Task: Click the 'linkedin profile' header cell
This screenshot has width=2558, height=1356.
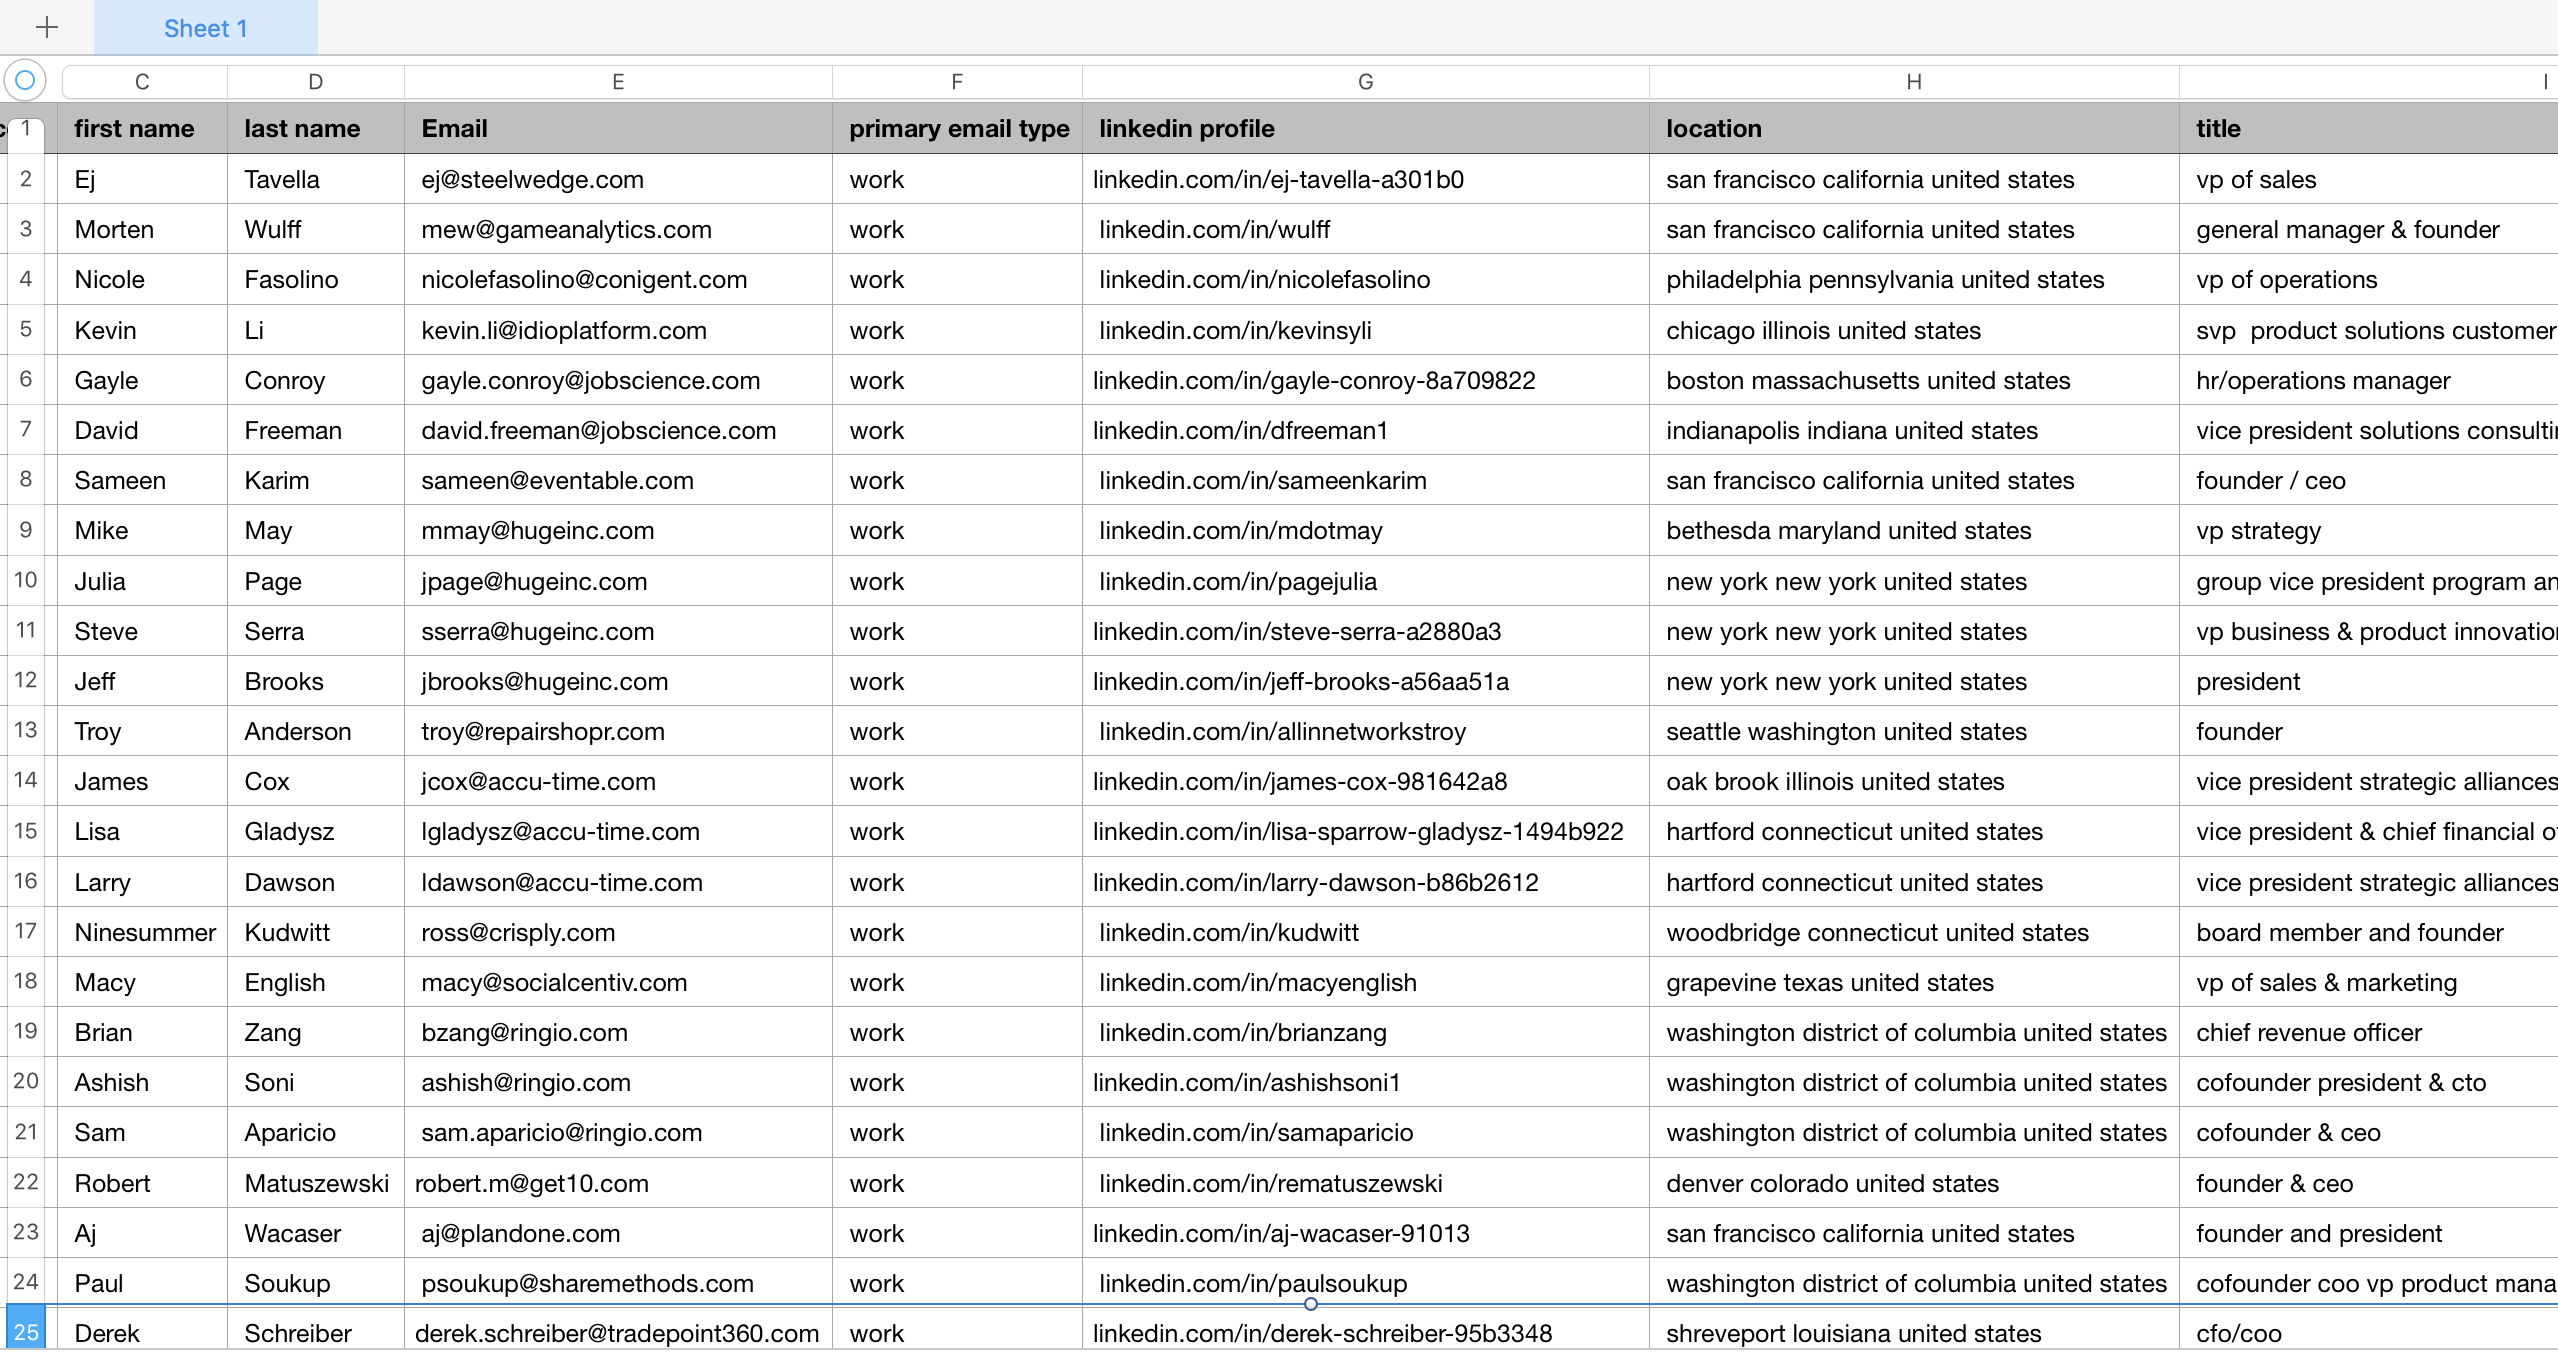Action: point(1186,128)
